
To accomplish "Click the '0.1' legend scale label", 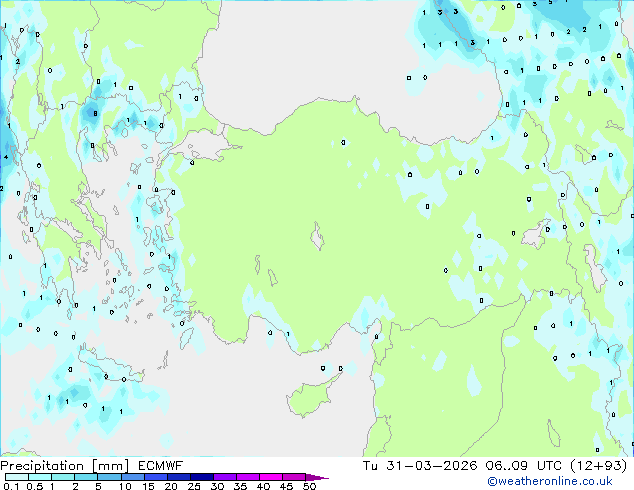I will (x=11, y=486).
